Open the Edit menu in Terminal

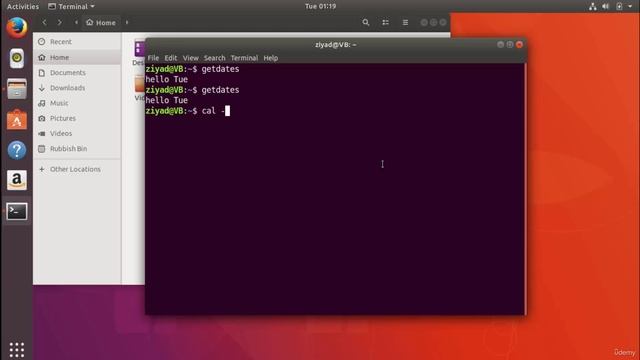(171, 58)
